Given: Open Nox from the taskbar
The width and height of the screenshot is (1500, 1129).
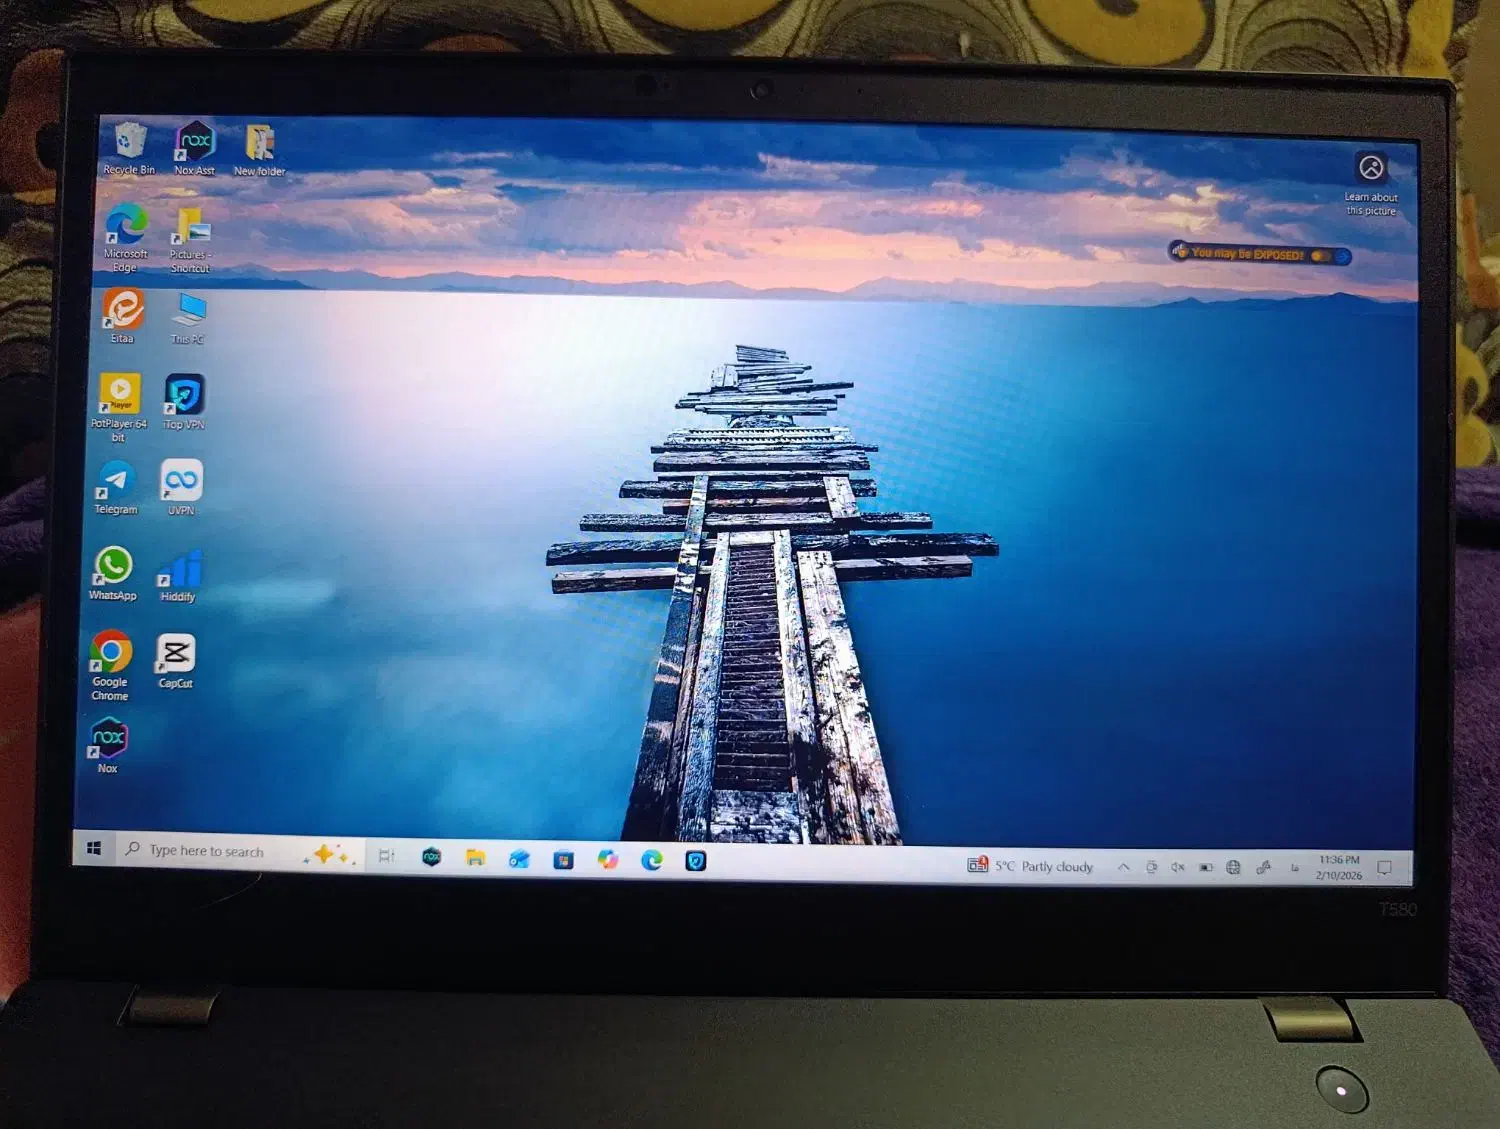Looking at the screenshot, I should [431, 857].
